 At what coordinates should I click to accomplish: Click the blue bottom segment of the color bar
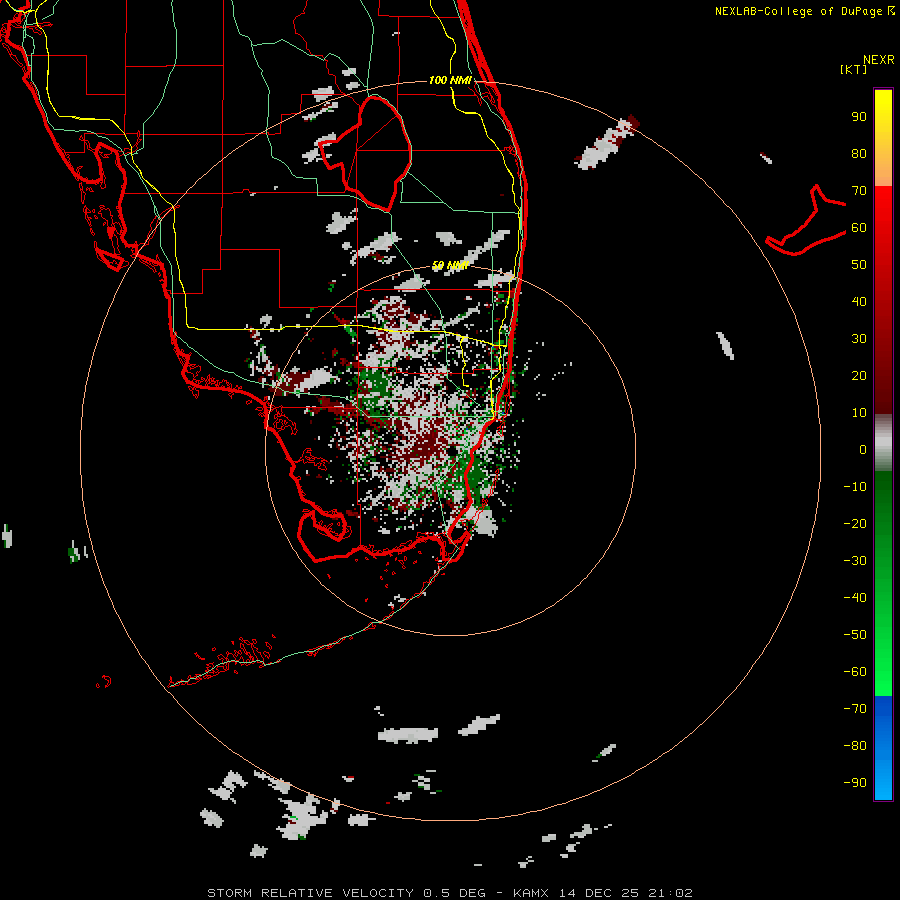pos(883,748)
